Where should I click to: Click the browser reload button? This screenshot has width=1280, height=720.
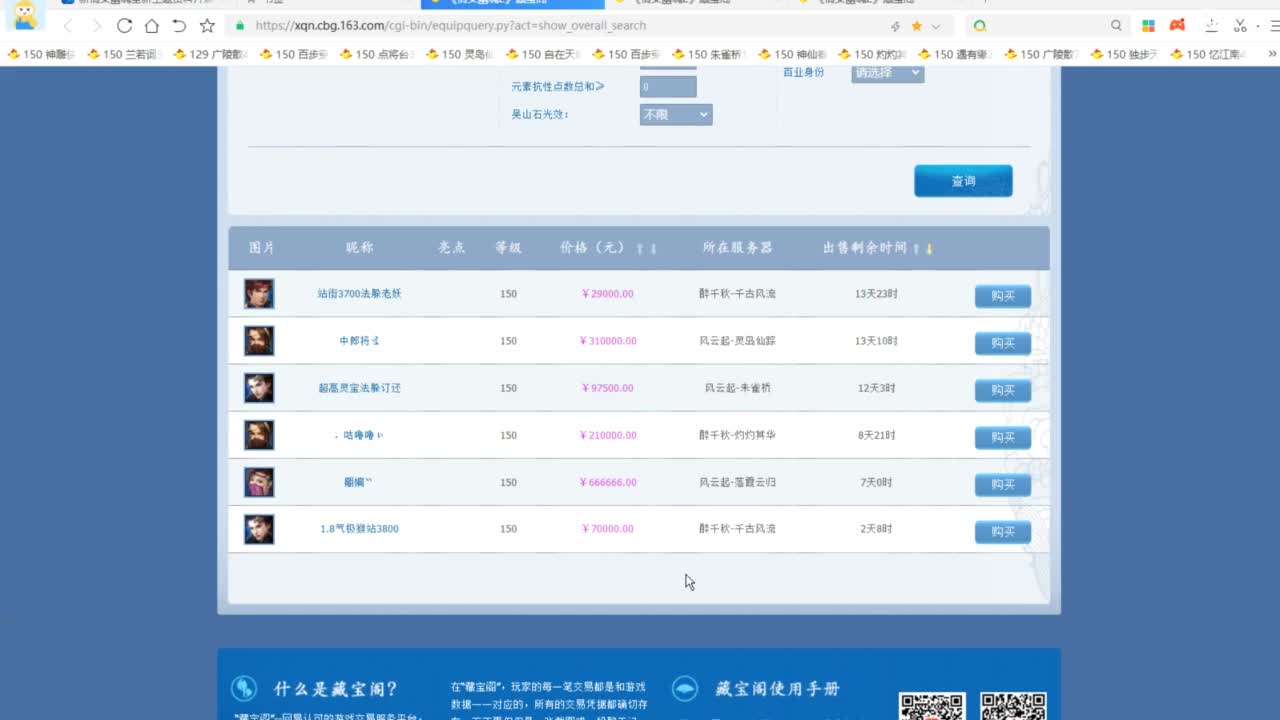(x=124, y=26)
